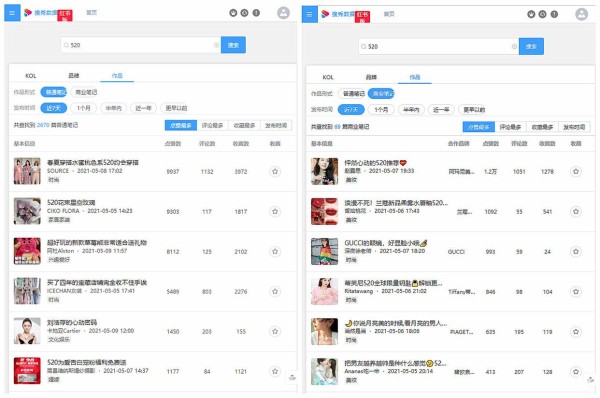Click the blue 搜索 button in right panel
Image resolution: width=600 pixels, height=398 pixels.
(531, 47)
